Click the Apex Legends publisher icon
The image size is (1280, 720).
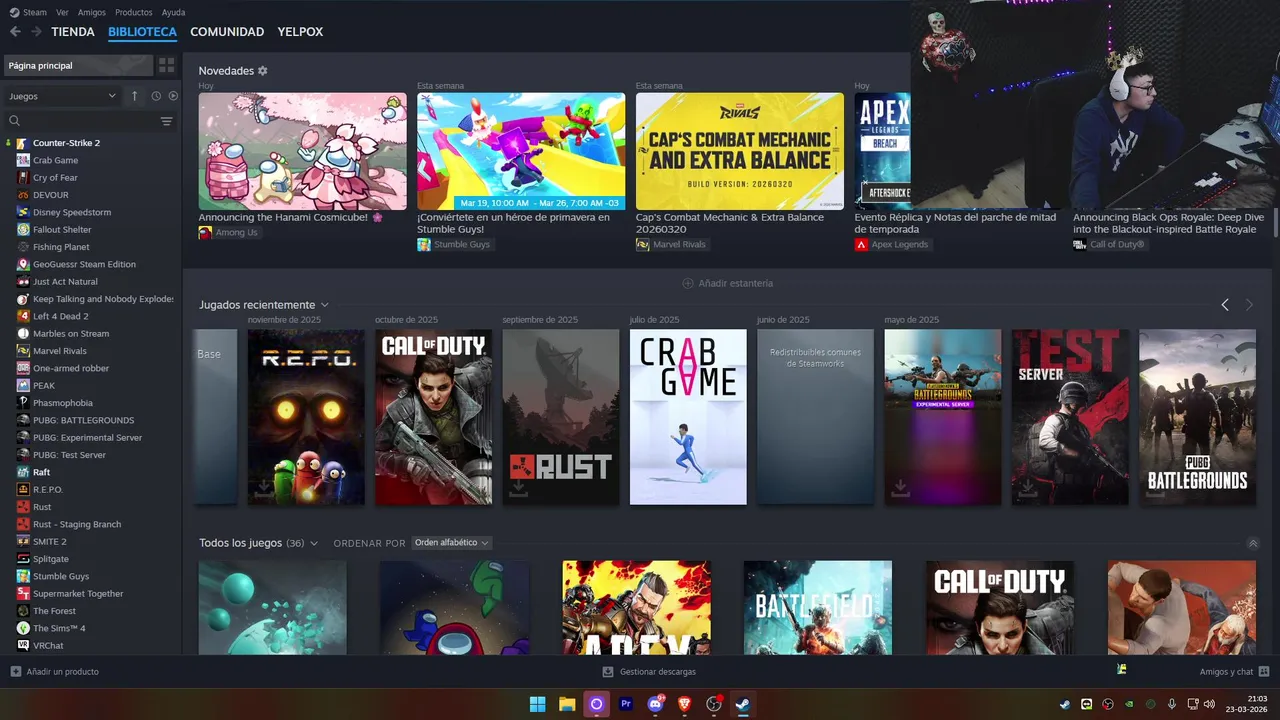pyautogui.click(x=861, y=245)
